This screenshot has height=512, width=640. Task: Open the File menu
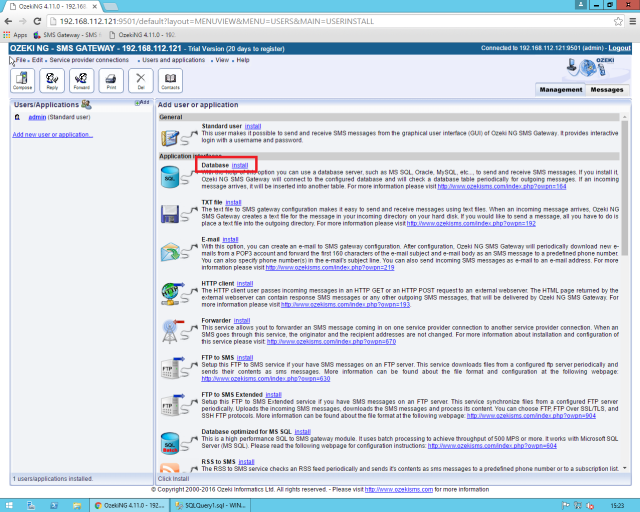point(21,60)
